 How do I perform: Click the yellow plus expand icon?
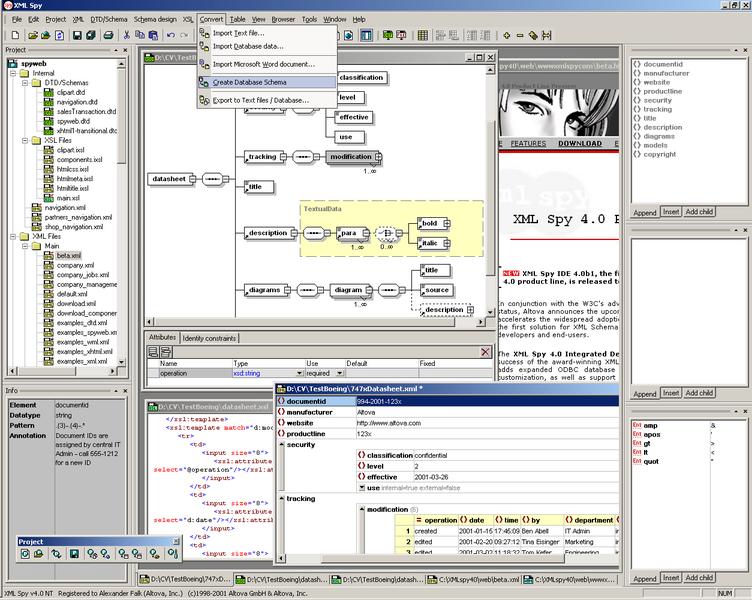tap(506, 35)
